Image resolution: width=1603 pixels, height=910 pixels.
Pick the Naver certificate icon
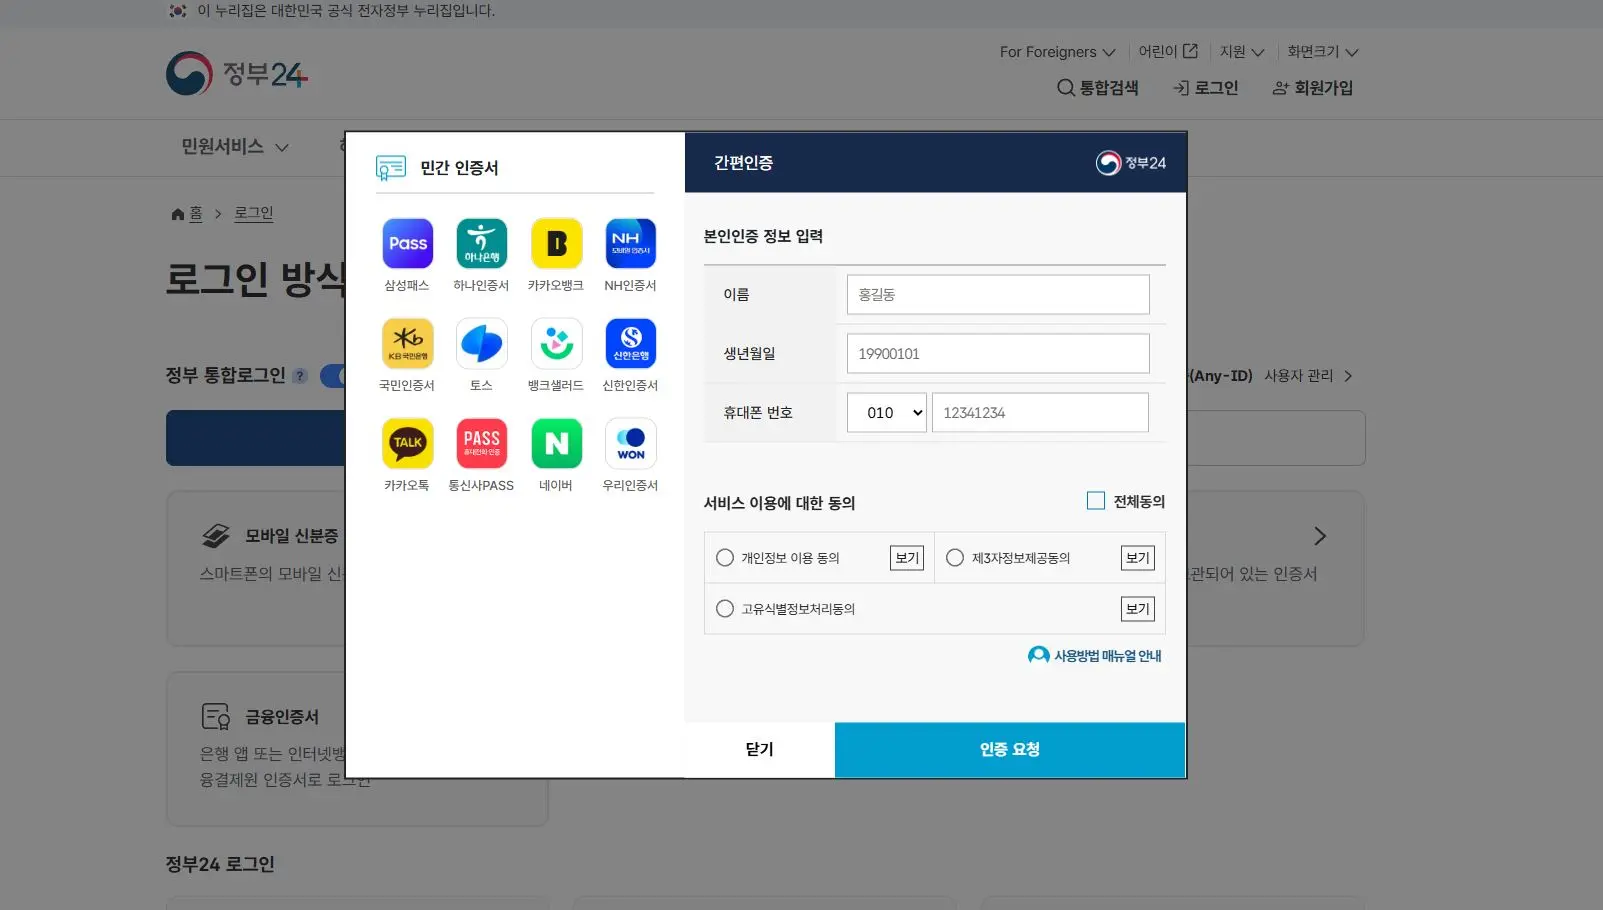pyautogui.click(x=557, y=443)
